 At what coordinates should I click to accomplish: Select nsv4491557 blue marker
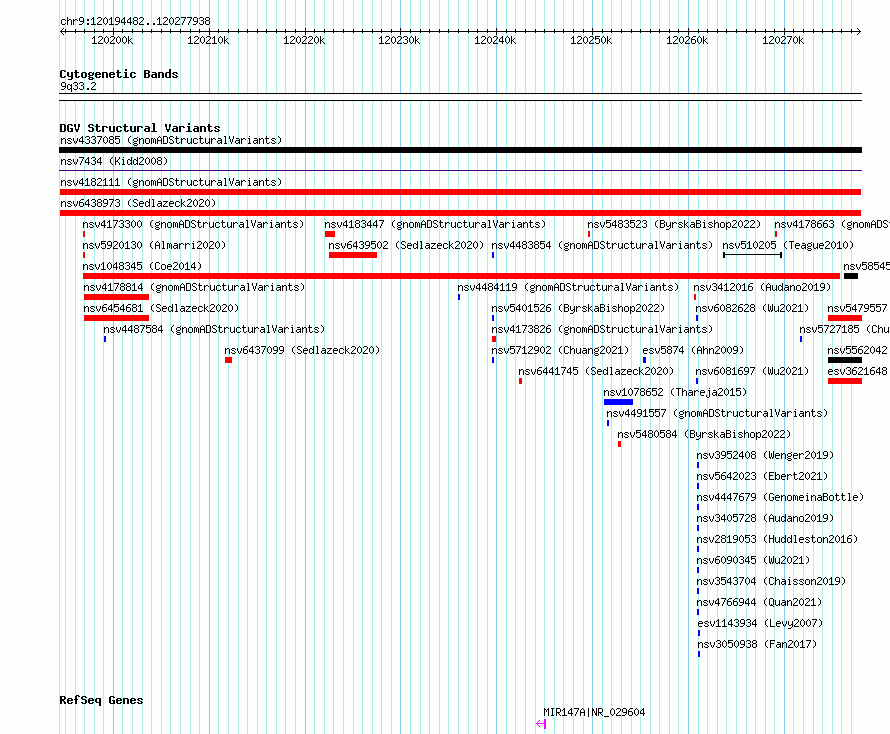608,423
